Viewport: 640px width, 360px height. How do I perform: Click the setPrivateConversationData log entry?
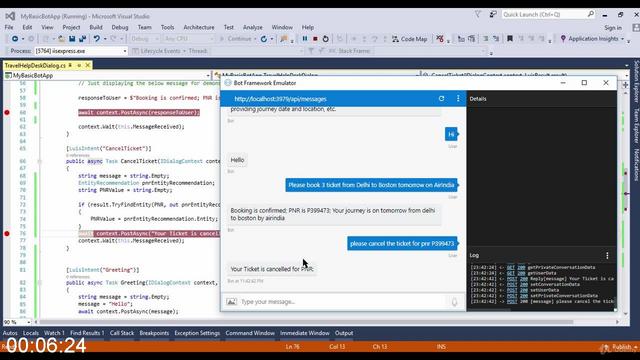pyautogui.click(x=534, y=296)
